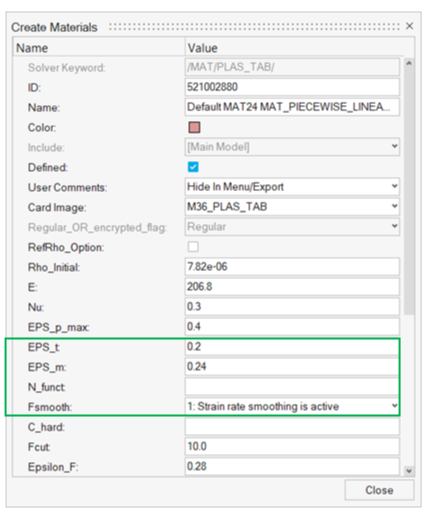
Task: Close the Create Materials dialog via X
Action: click(x=410, y=26)
